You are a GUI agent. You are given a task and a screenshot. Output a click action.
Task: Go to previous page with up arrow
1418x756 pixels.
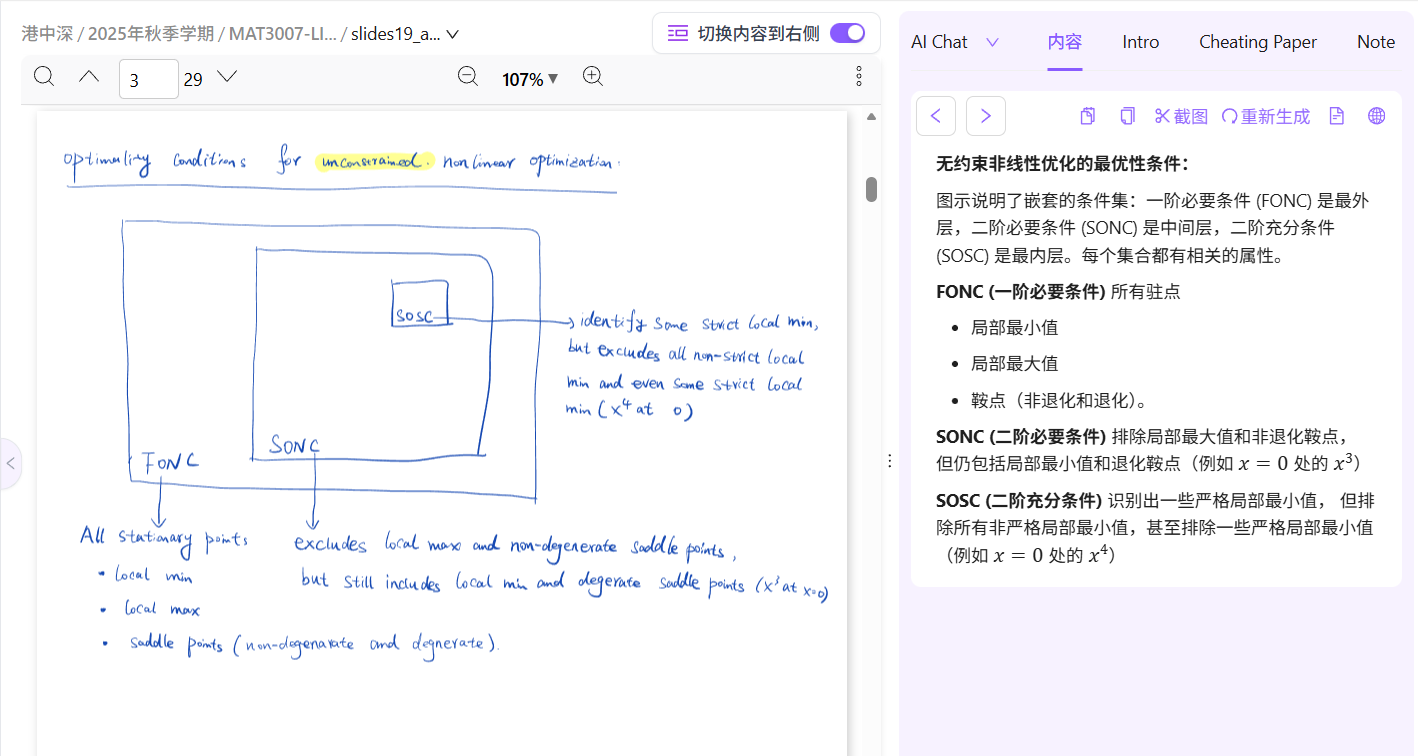point(89,77)
